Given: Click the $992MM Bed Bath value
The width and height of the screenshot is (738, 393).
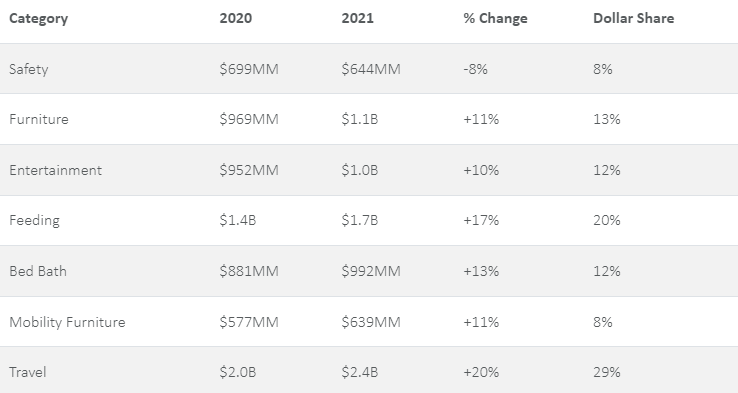Looking at the screenshot, I should coord(371,271).
